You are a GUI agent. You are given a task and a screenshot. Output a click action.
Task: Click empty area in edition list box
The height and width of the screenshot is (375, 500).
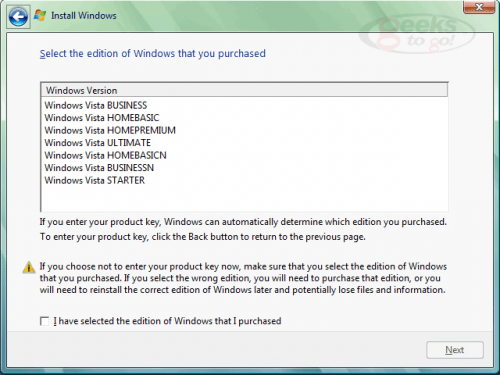coord(244,198)
